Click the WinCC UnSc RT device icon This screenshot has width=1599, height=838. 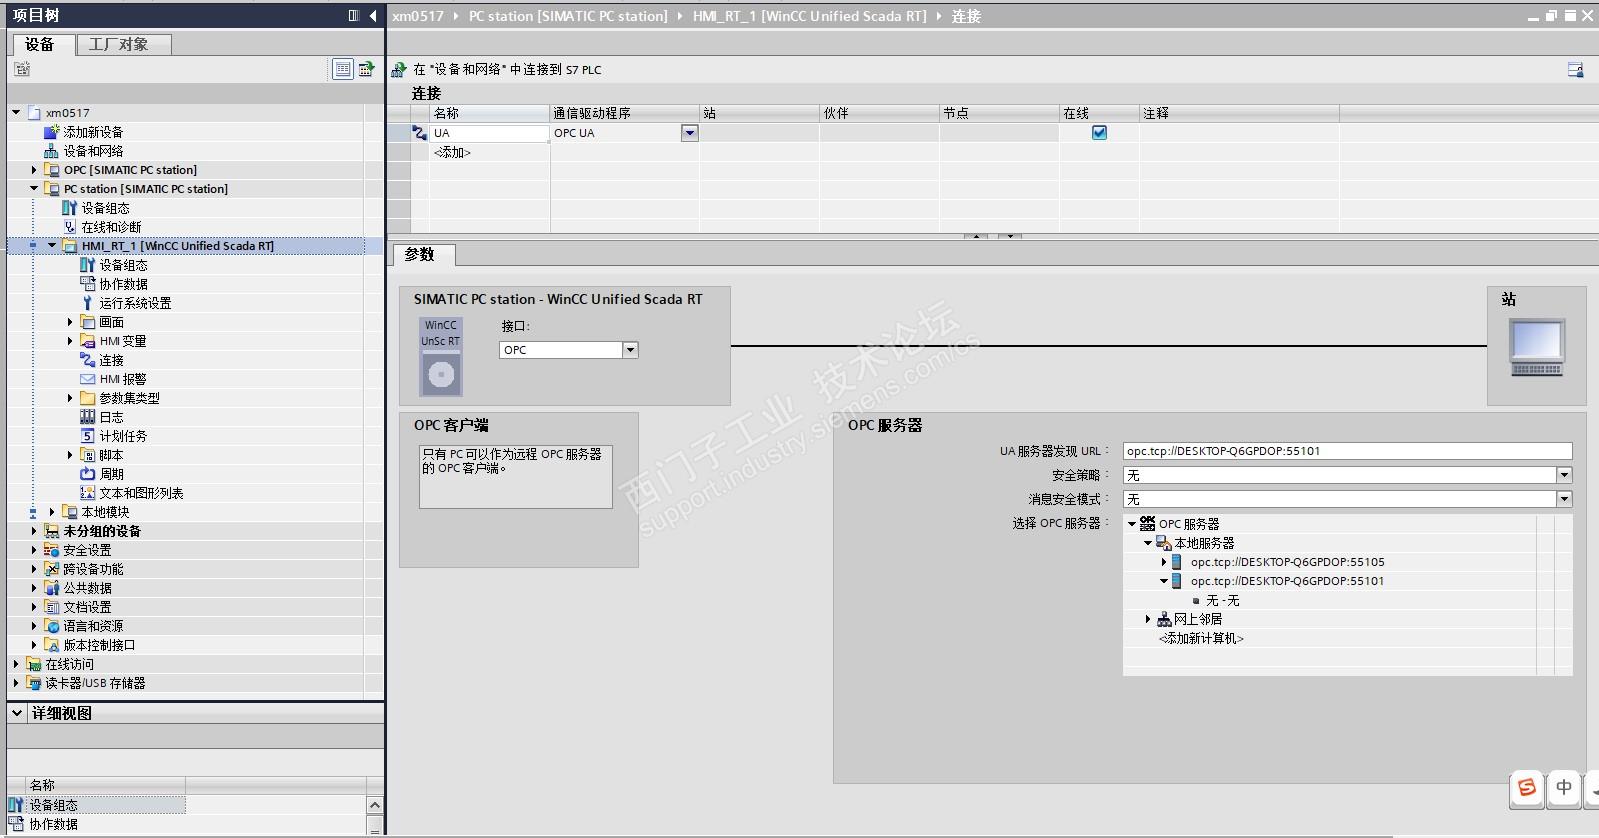coord(441,357)
